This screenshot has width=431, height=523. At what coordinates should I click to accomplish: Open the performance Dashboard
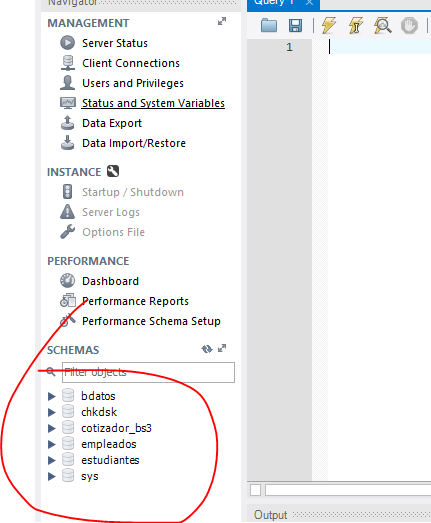point(110,281)
